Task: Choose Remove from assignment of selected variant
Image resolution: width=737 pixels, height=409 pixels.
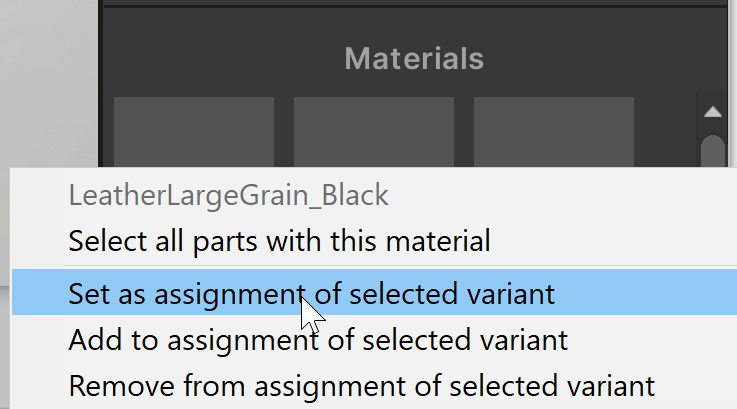Action: coord(361,385)
